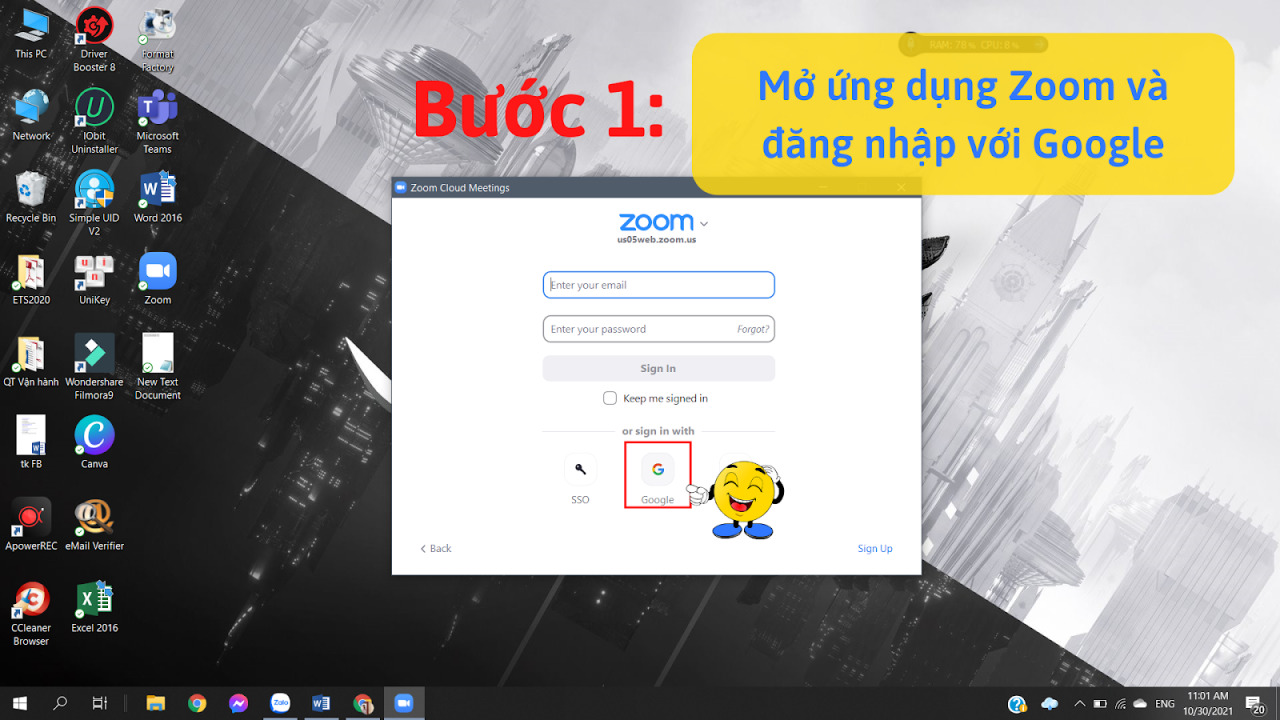Enable the Keep me signed in checkbox
The width and height of the screenshot is (1280, 720).
(x=609, y=397)
